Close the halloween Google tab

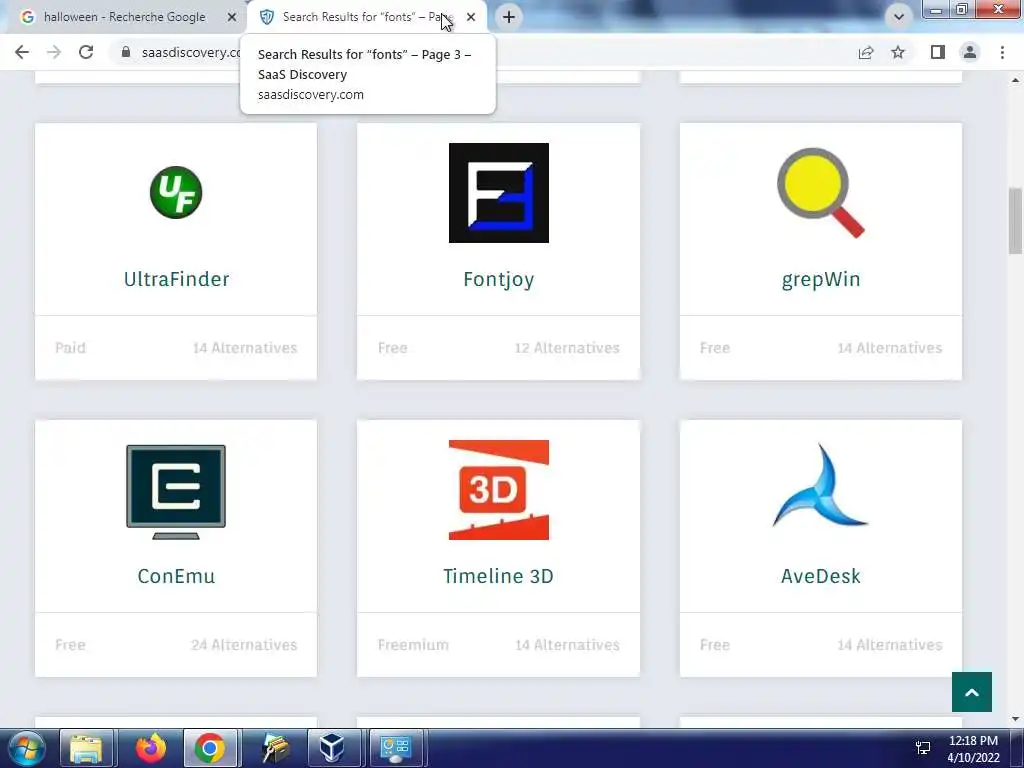[232, 17]
